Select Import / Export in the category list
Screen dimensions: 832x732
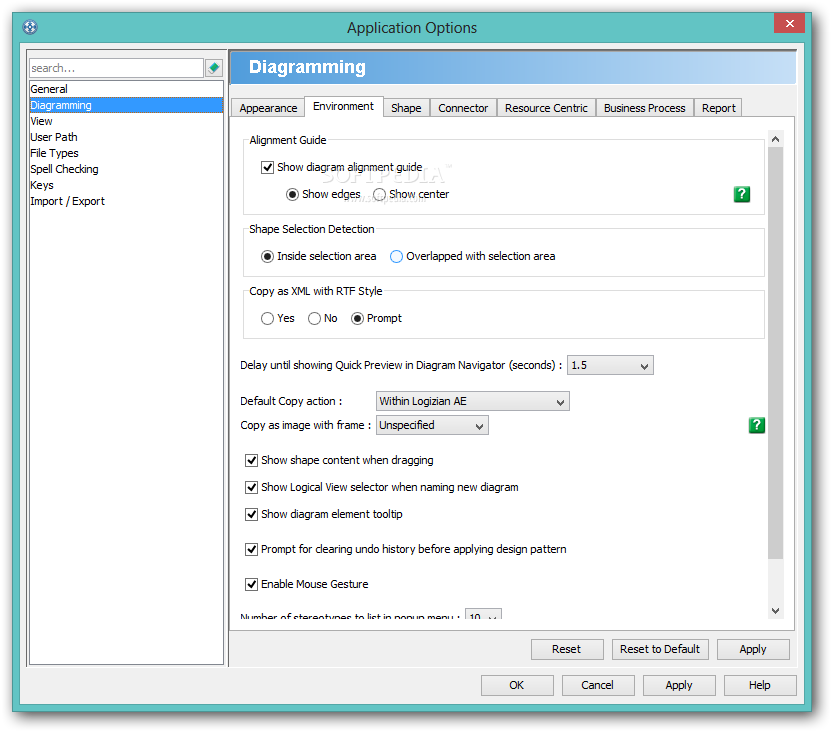[x=126, y=201]
